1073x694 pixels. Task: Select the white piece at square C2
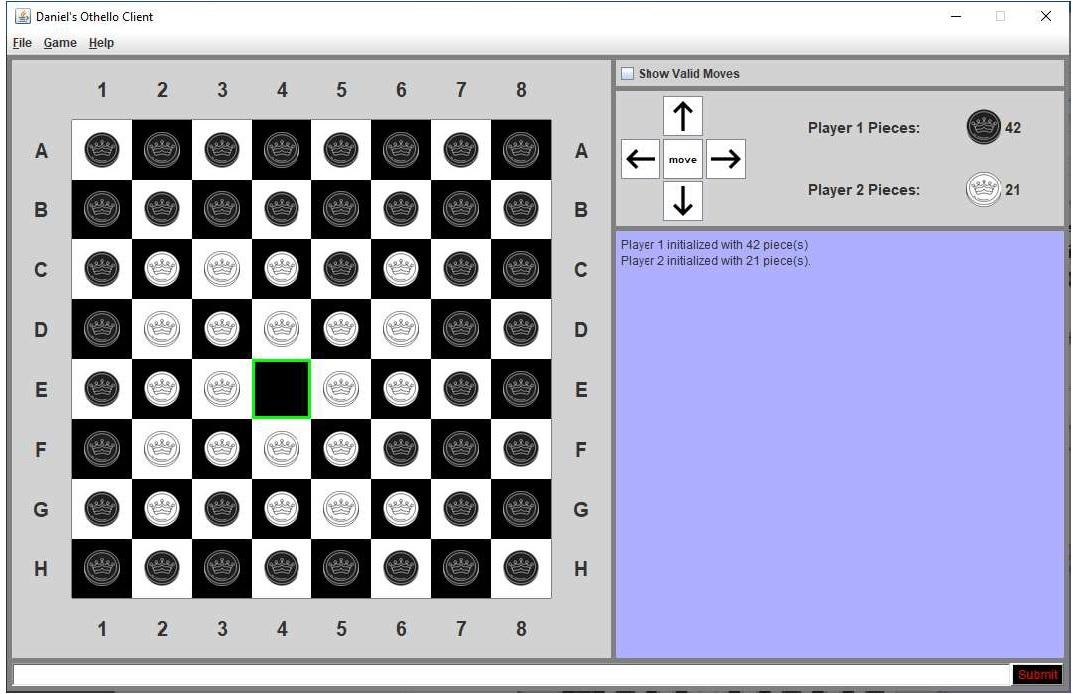coord(161,269)
